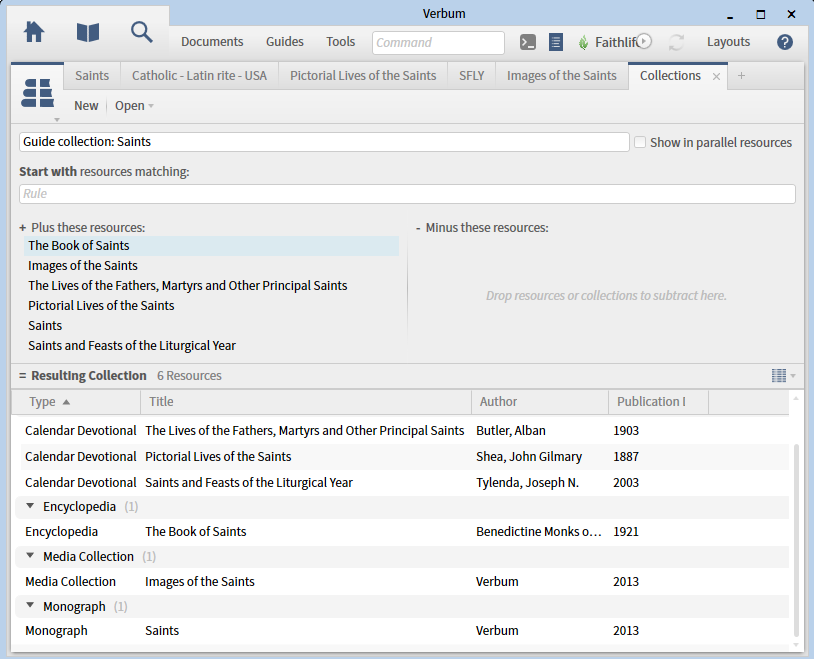Click the Tylenda, Joseph N. author cell
814x659 pixels.
pos(527,482)
